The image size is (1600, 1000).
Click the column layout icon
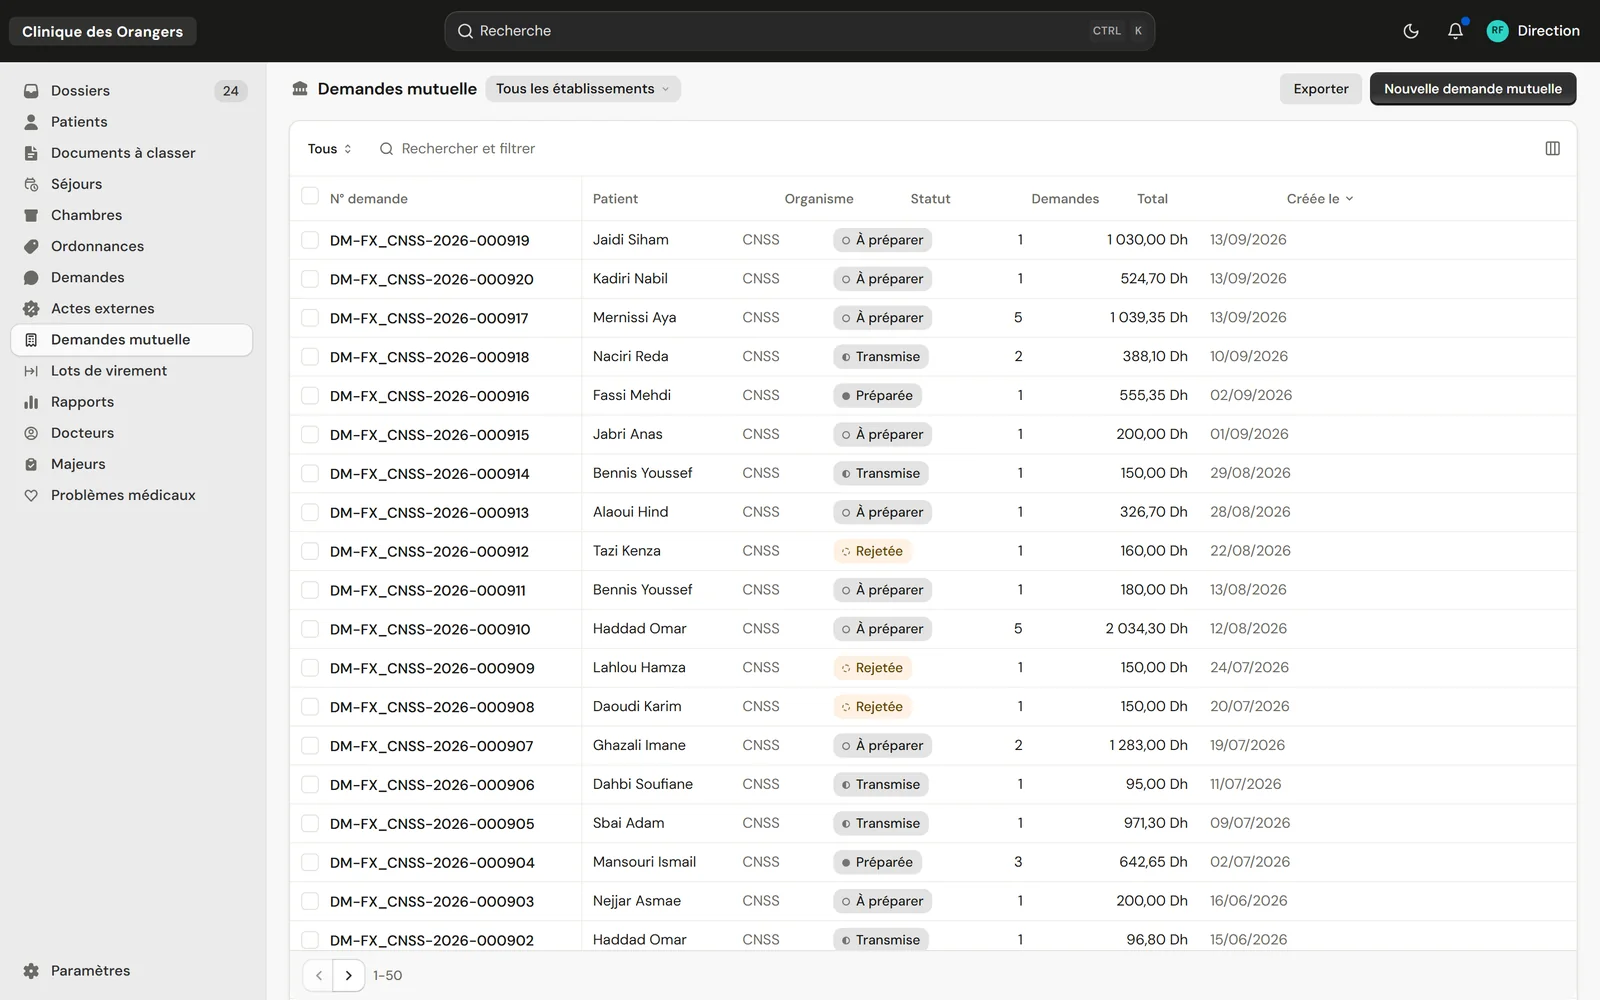tap(1552, 148)
